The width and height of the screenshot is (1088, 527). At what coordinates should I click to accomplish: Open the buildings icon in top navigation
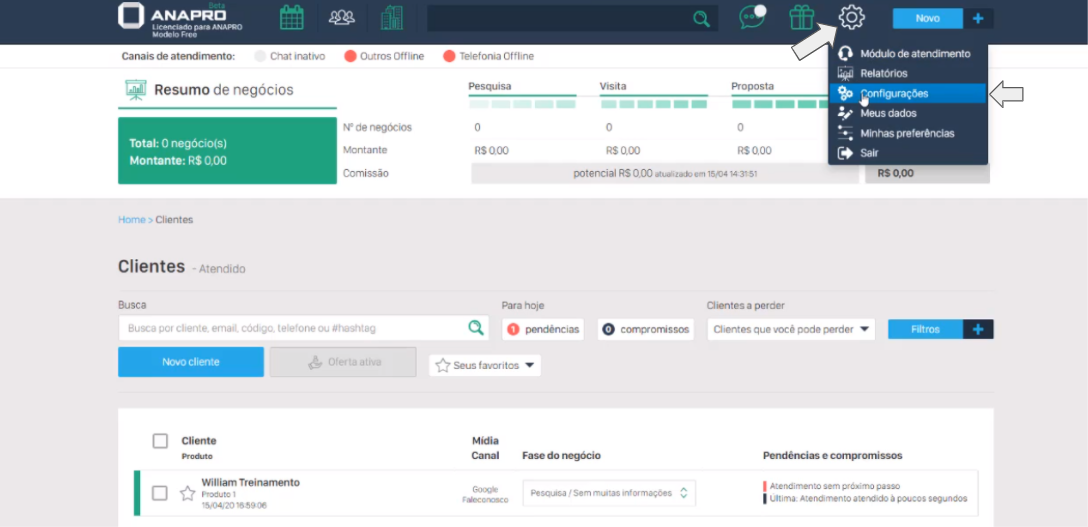(x=392, y=18)
